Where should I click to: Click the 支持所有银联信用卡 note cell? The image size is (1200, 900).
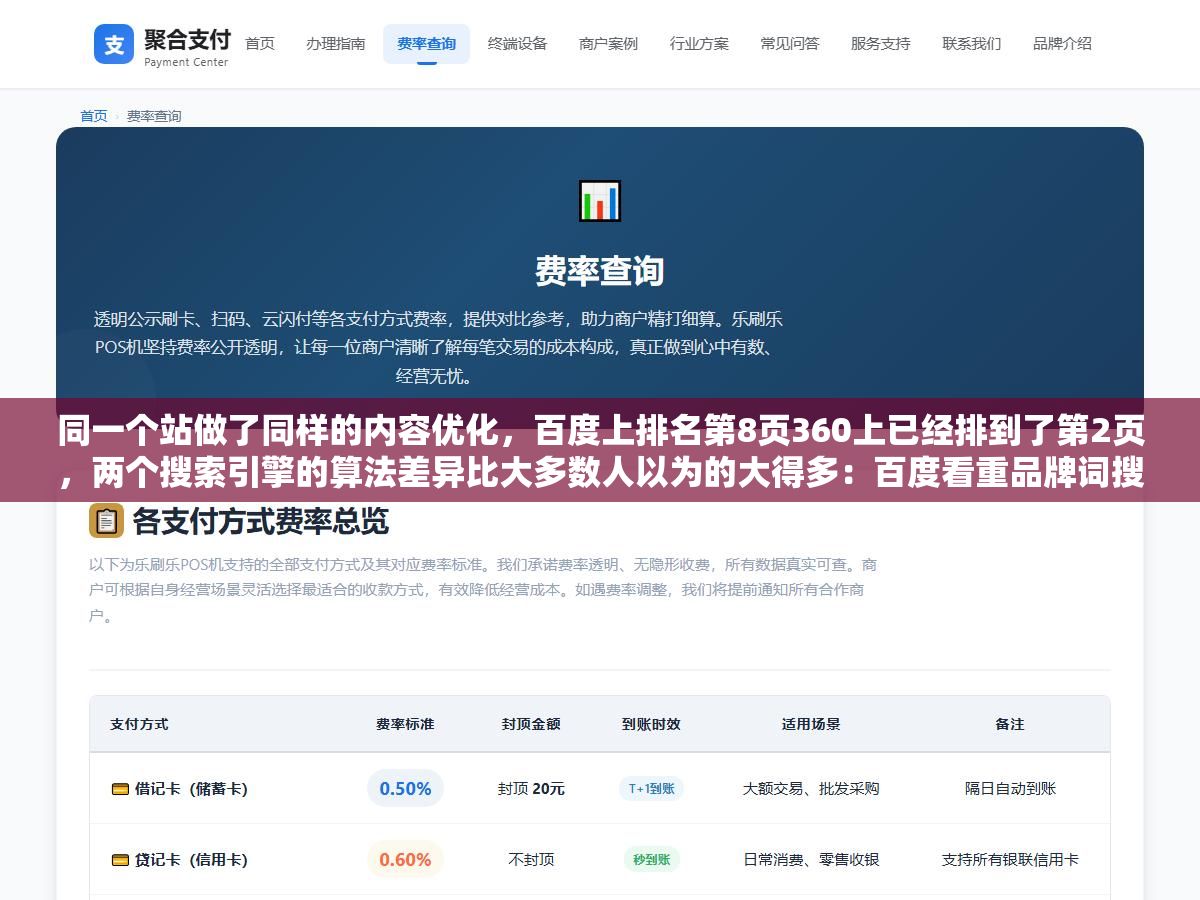(1010, 860)
